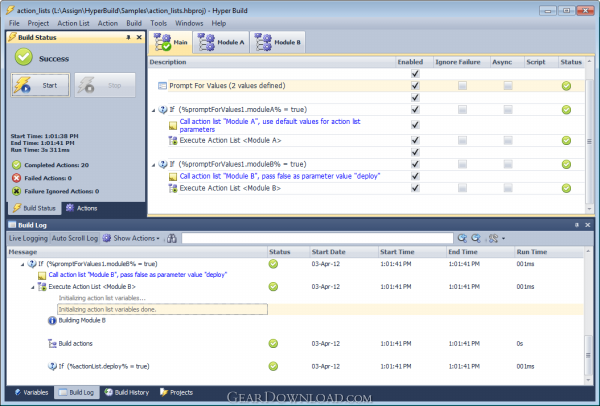Toggle Enabled for Execute Action List Module A
600x406 pixels.
pos(415,140)
